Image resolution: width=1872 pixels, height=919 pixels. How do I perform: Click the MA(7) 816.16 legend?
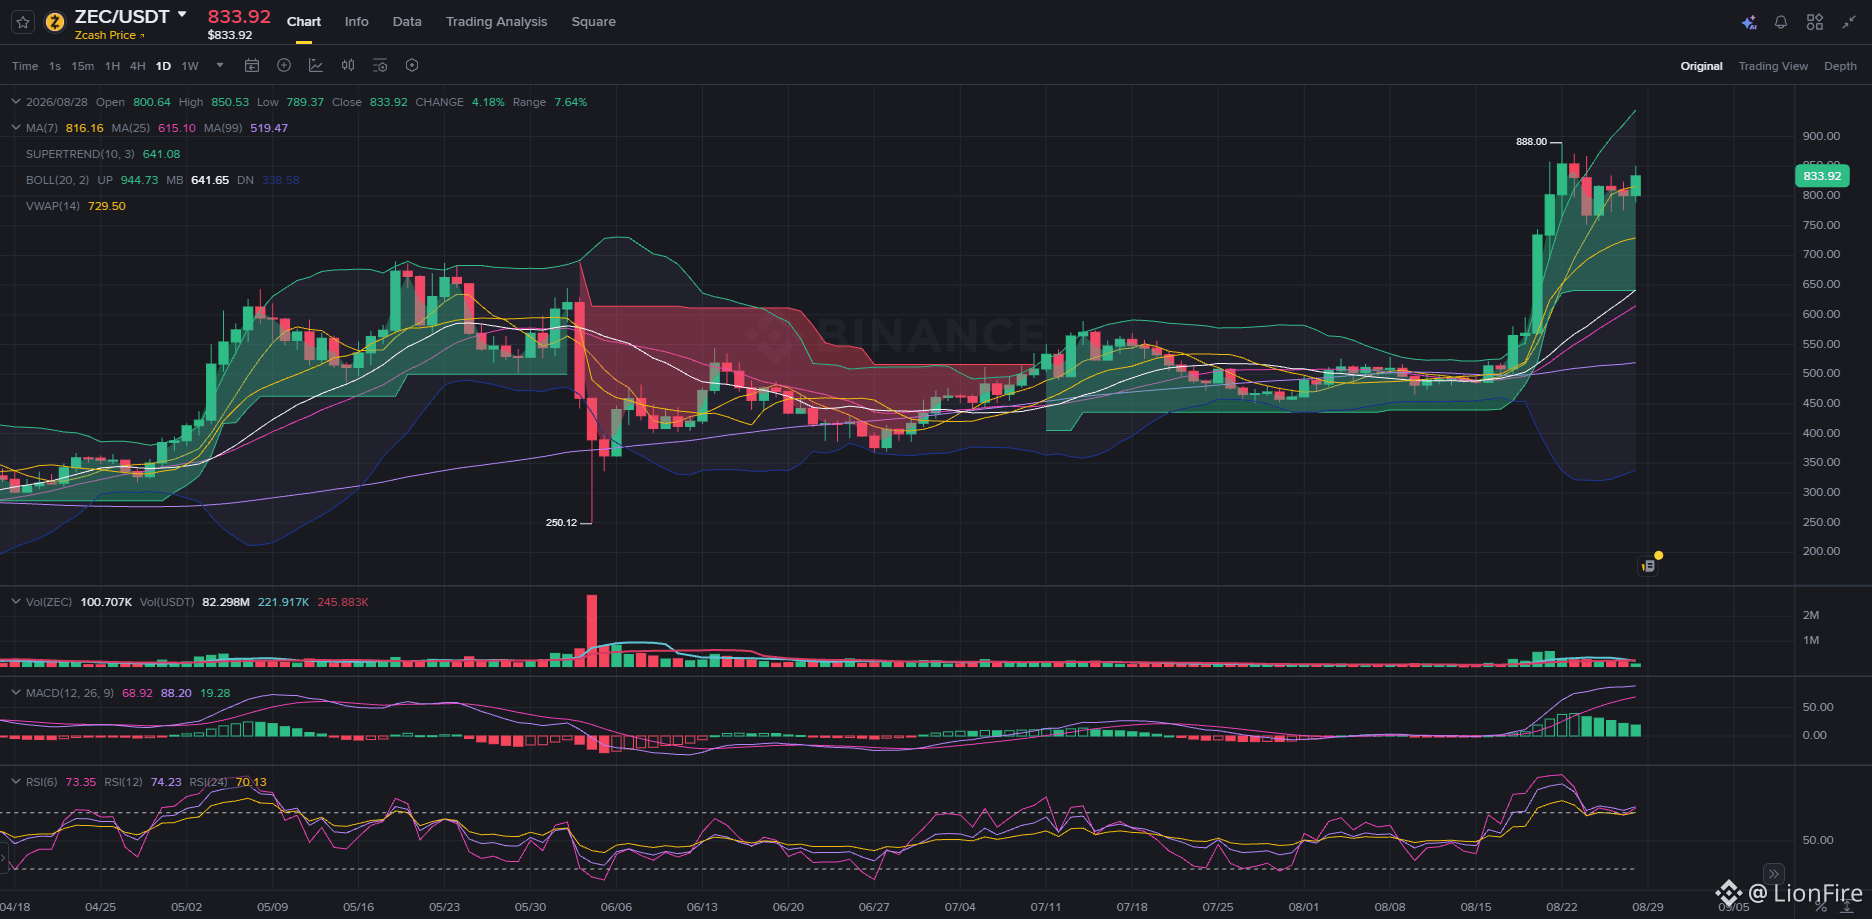(x=65, y=128)
